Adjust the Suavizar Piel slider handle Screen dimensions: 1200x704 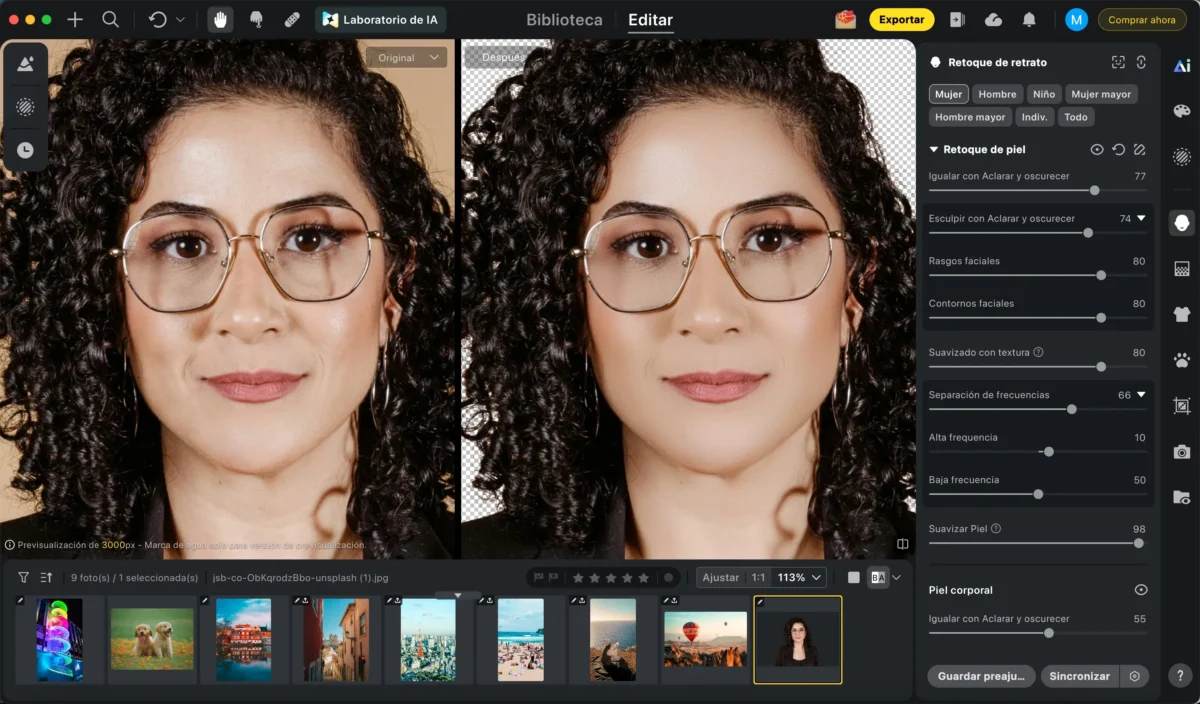tap(1138, 543)
